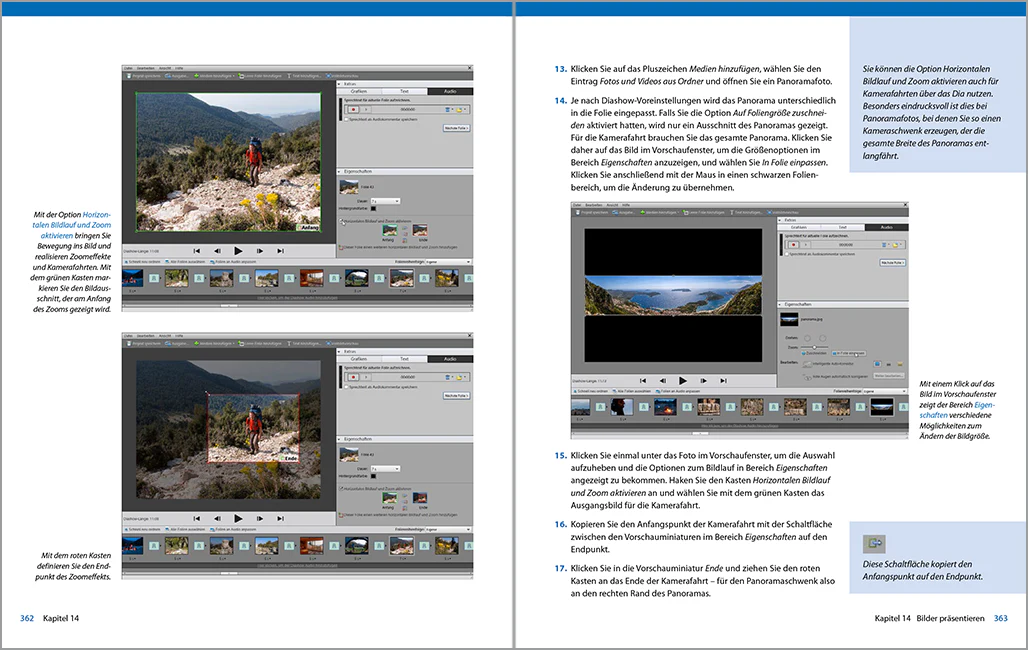Image resolution: width=1028 pixels, height=650 pixels.
Task: Click Ausgabe icon in panorama screenshot toolbar
Action: point(615,212)
